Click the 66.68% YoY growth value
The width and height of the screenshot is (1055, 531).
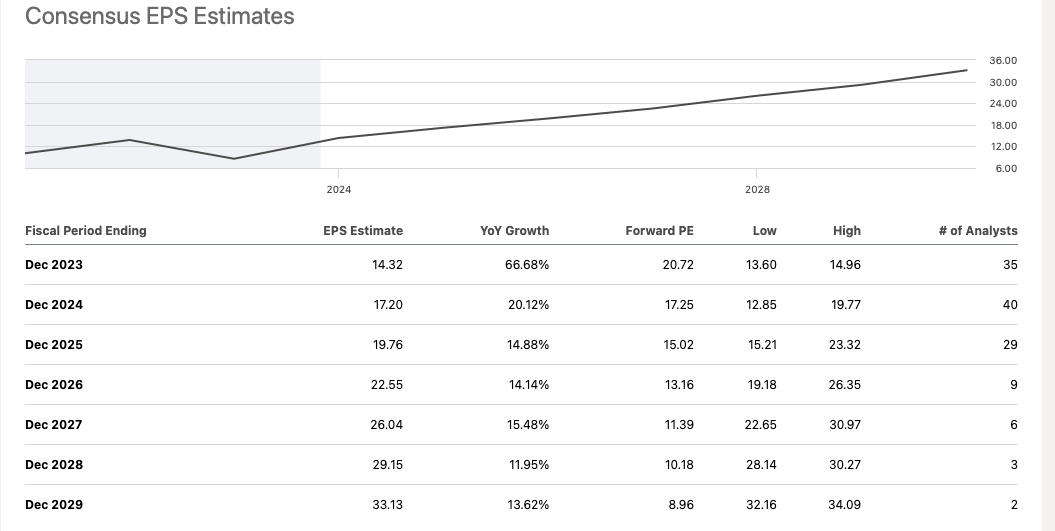pos(528,265)
